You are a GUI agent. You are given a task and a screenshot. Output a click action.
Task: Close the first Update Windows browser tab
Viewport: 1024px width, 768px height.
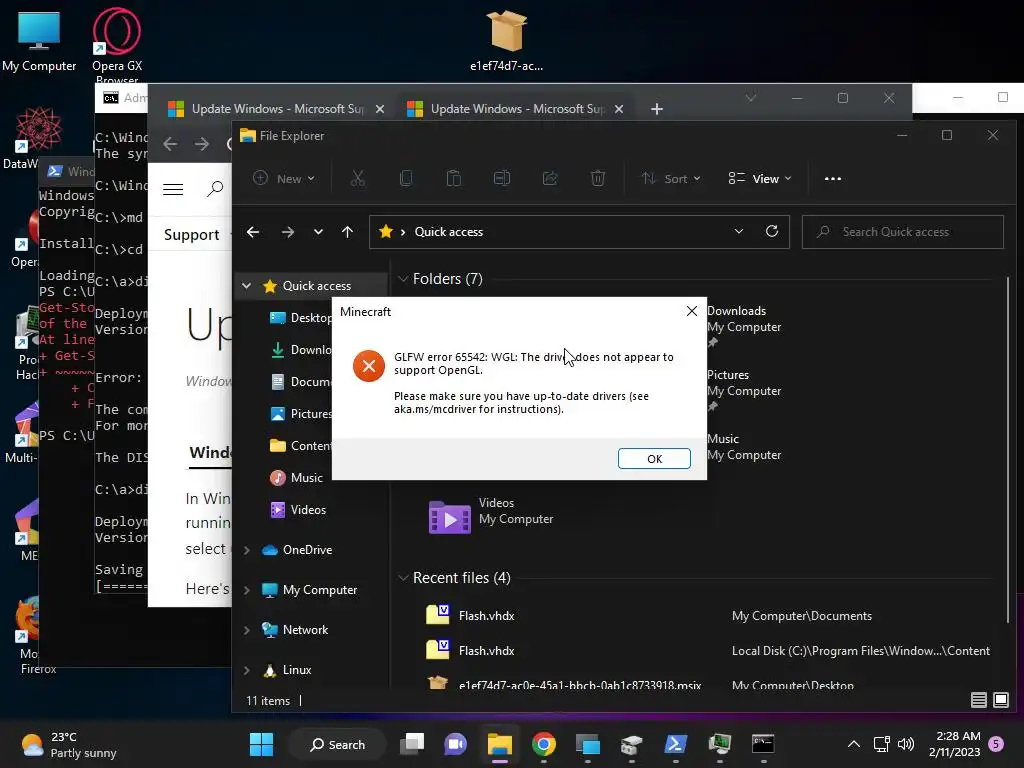(x=379, y=109)
